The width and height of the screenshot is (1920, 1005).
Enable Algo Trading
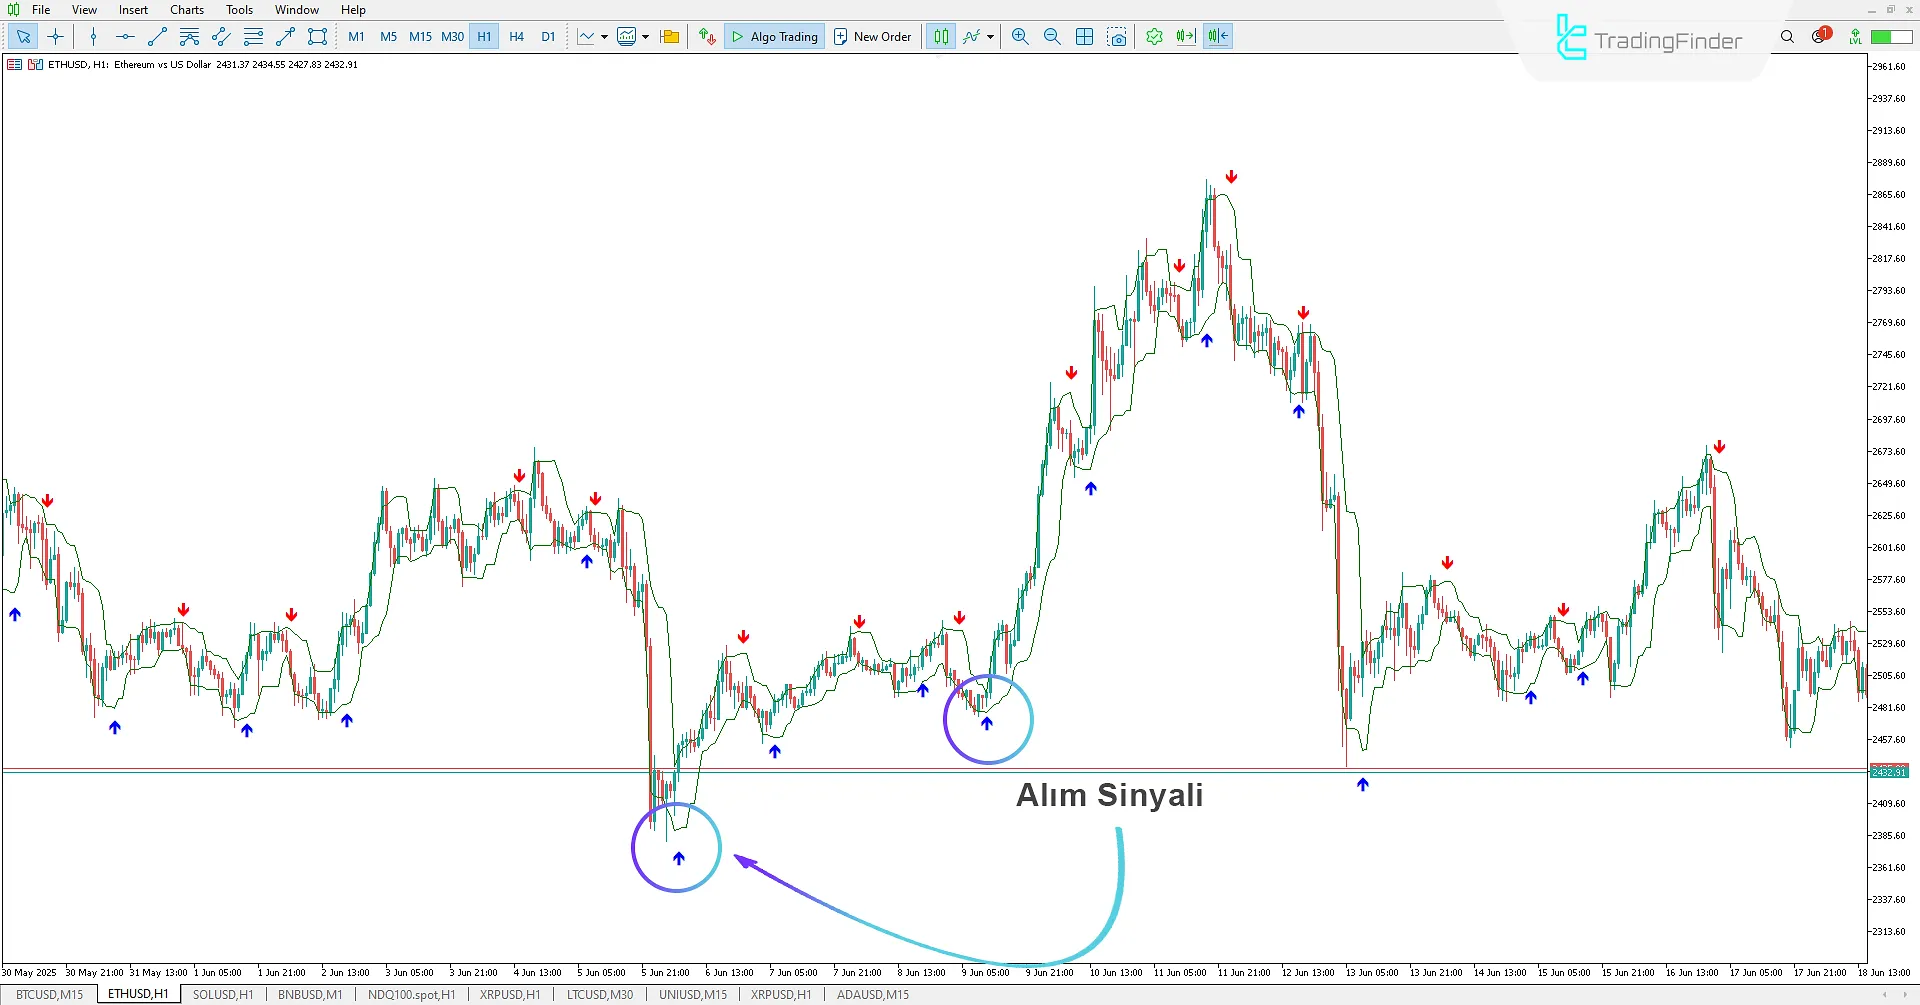774,36
